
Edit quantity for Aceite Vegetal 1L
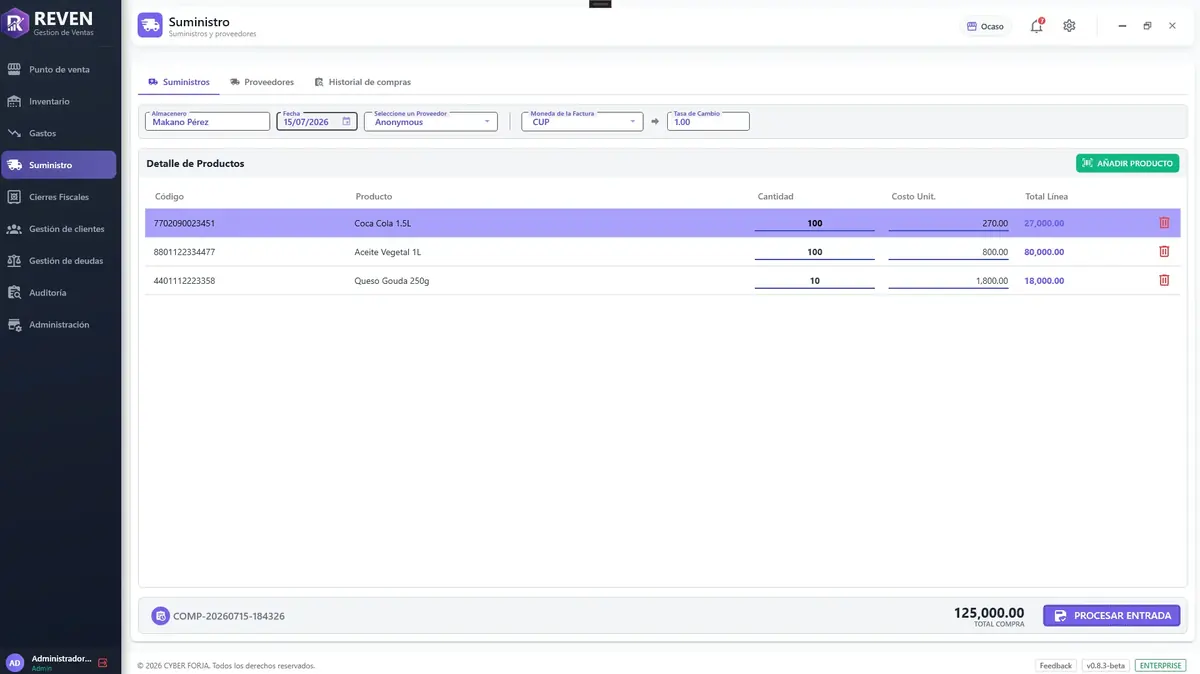815,252
